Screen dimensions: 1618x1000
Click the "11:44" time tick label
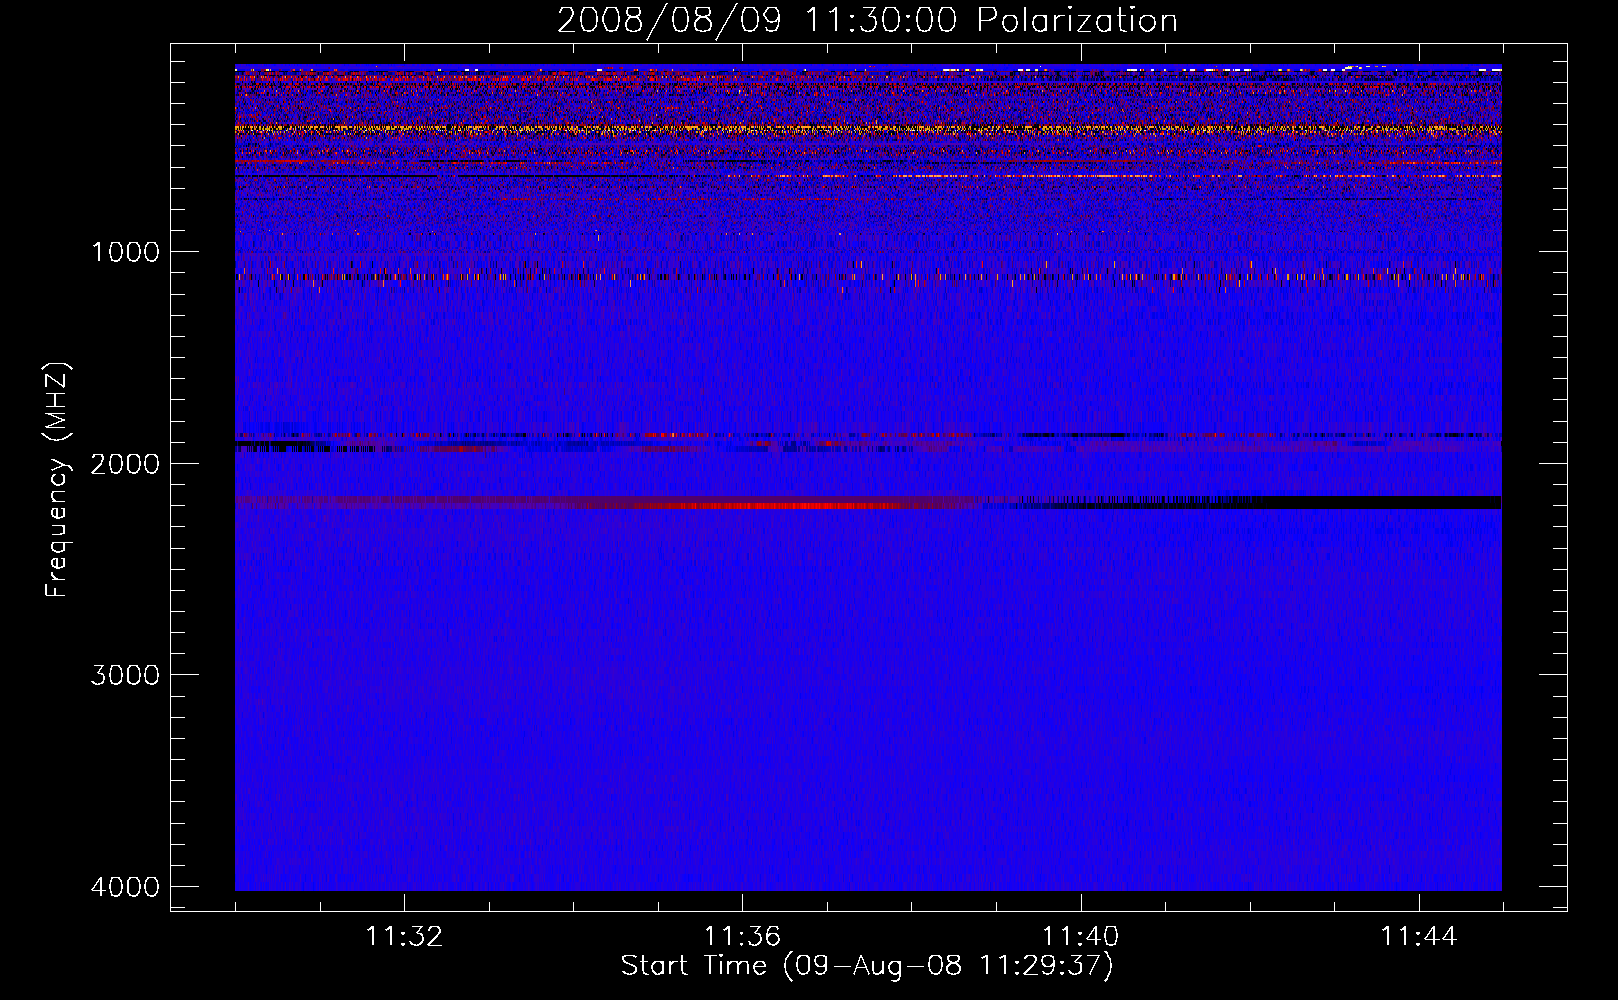pos(1419,937)
